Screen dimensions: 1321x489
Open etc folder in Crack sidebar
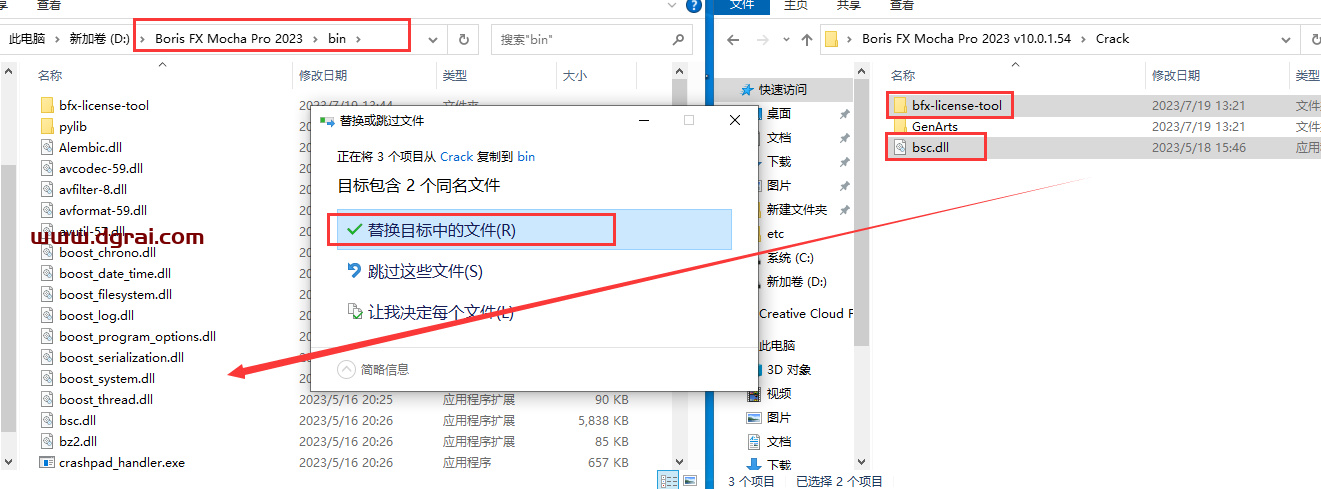click(775, 233)
